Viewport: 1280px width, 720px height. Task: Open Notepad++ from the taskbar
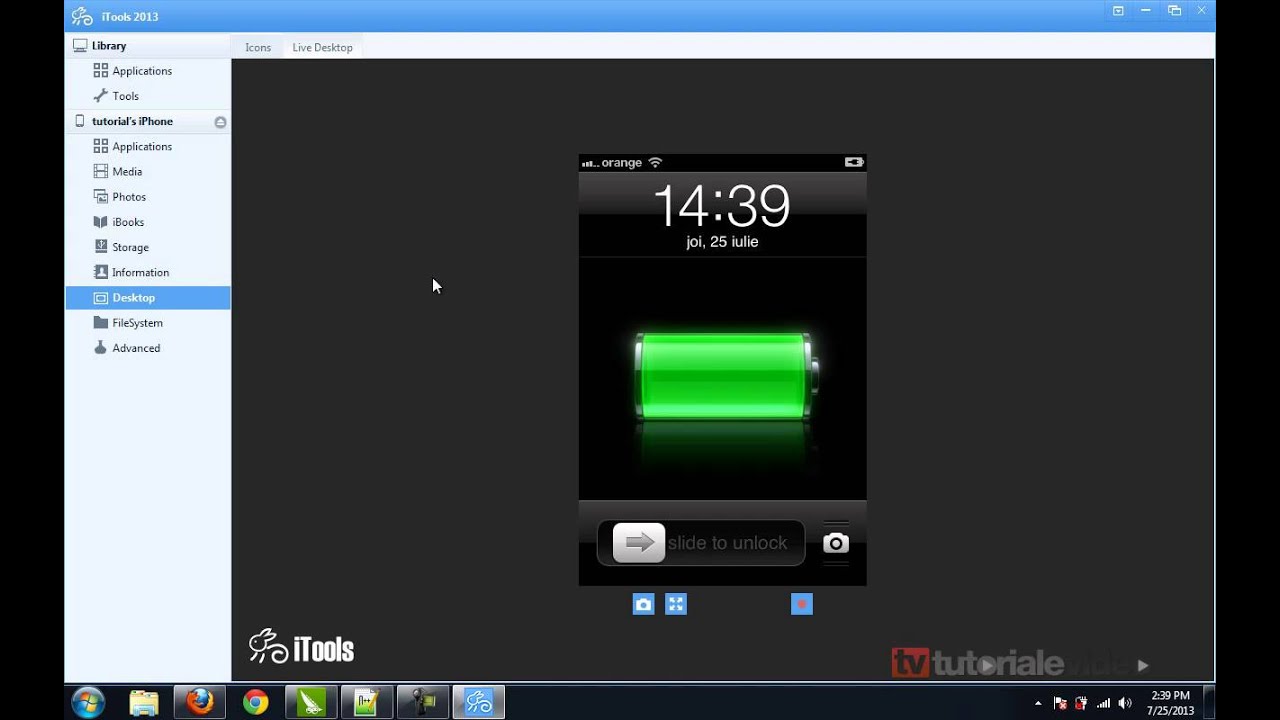[x=367, y=703]
